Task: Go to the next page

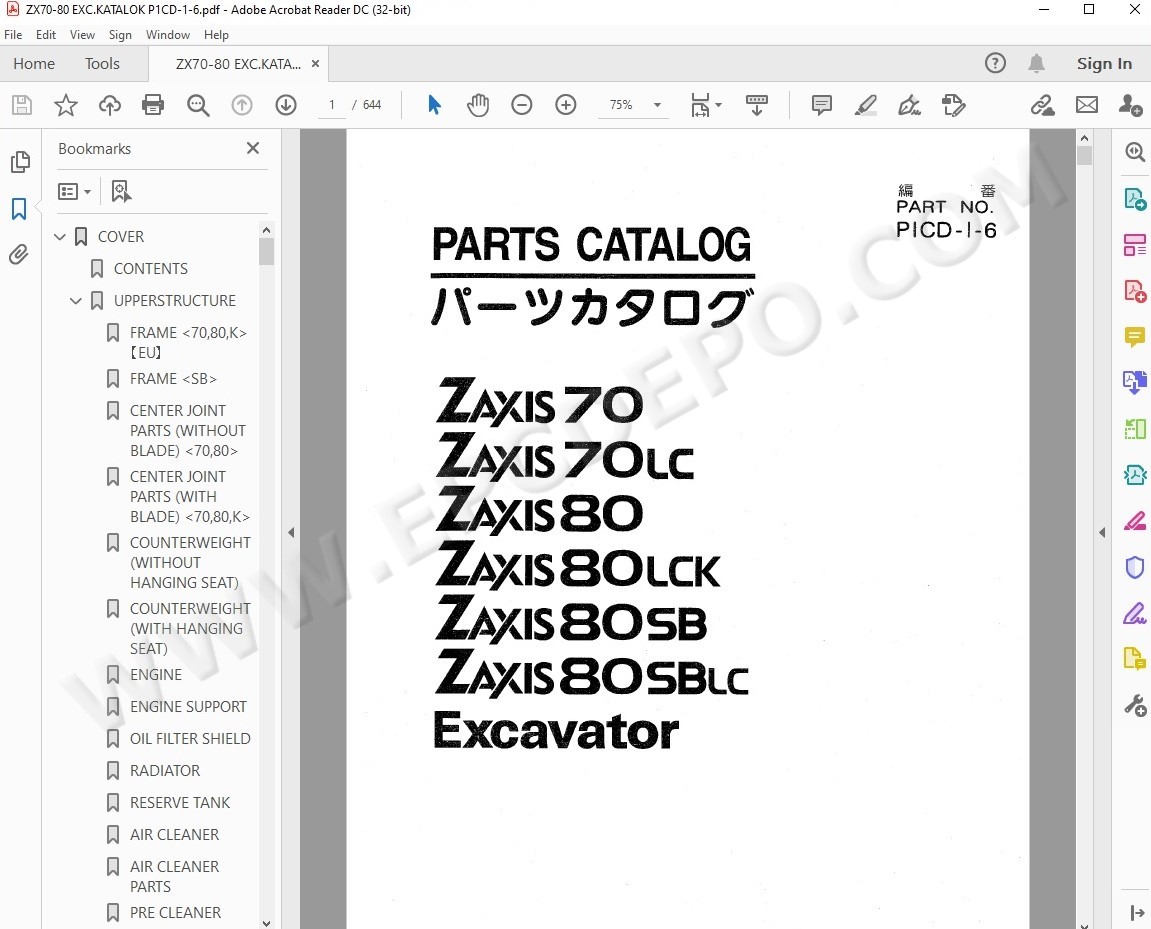Action: [x=286, y=105]
